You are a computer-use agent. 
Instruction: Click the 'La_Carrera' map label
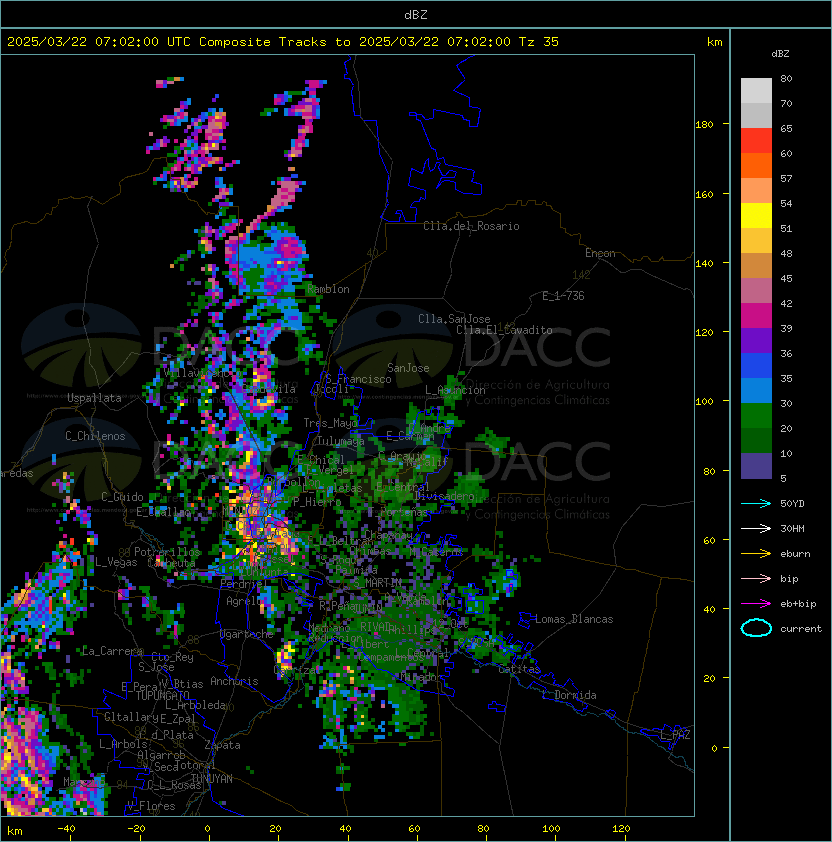point(112,651)
